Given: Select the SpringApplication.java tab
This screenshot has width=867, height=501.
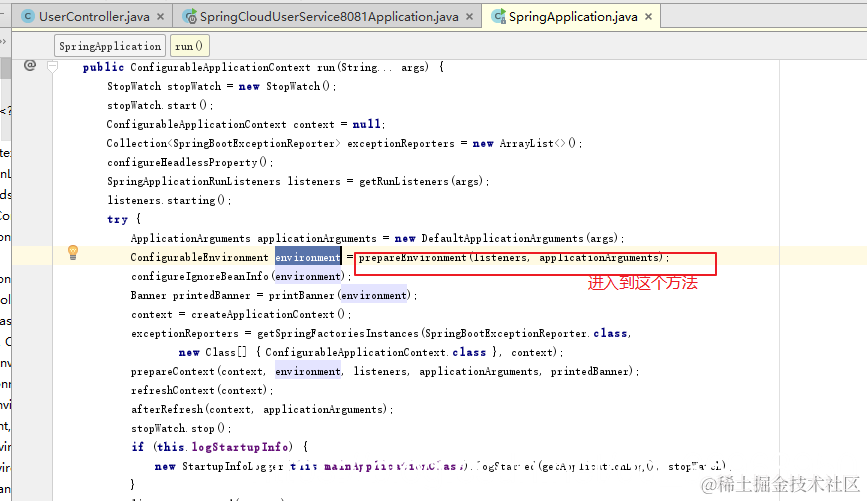Looking at the screenshot, I should coord(571,17).
